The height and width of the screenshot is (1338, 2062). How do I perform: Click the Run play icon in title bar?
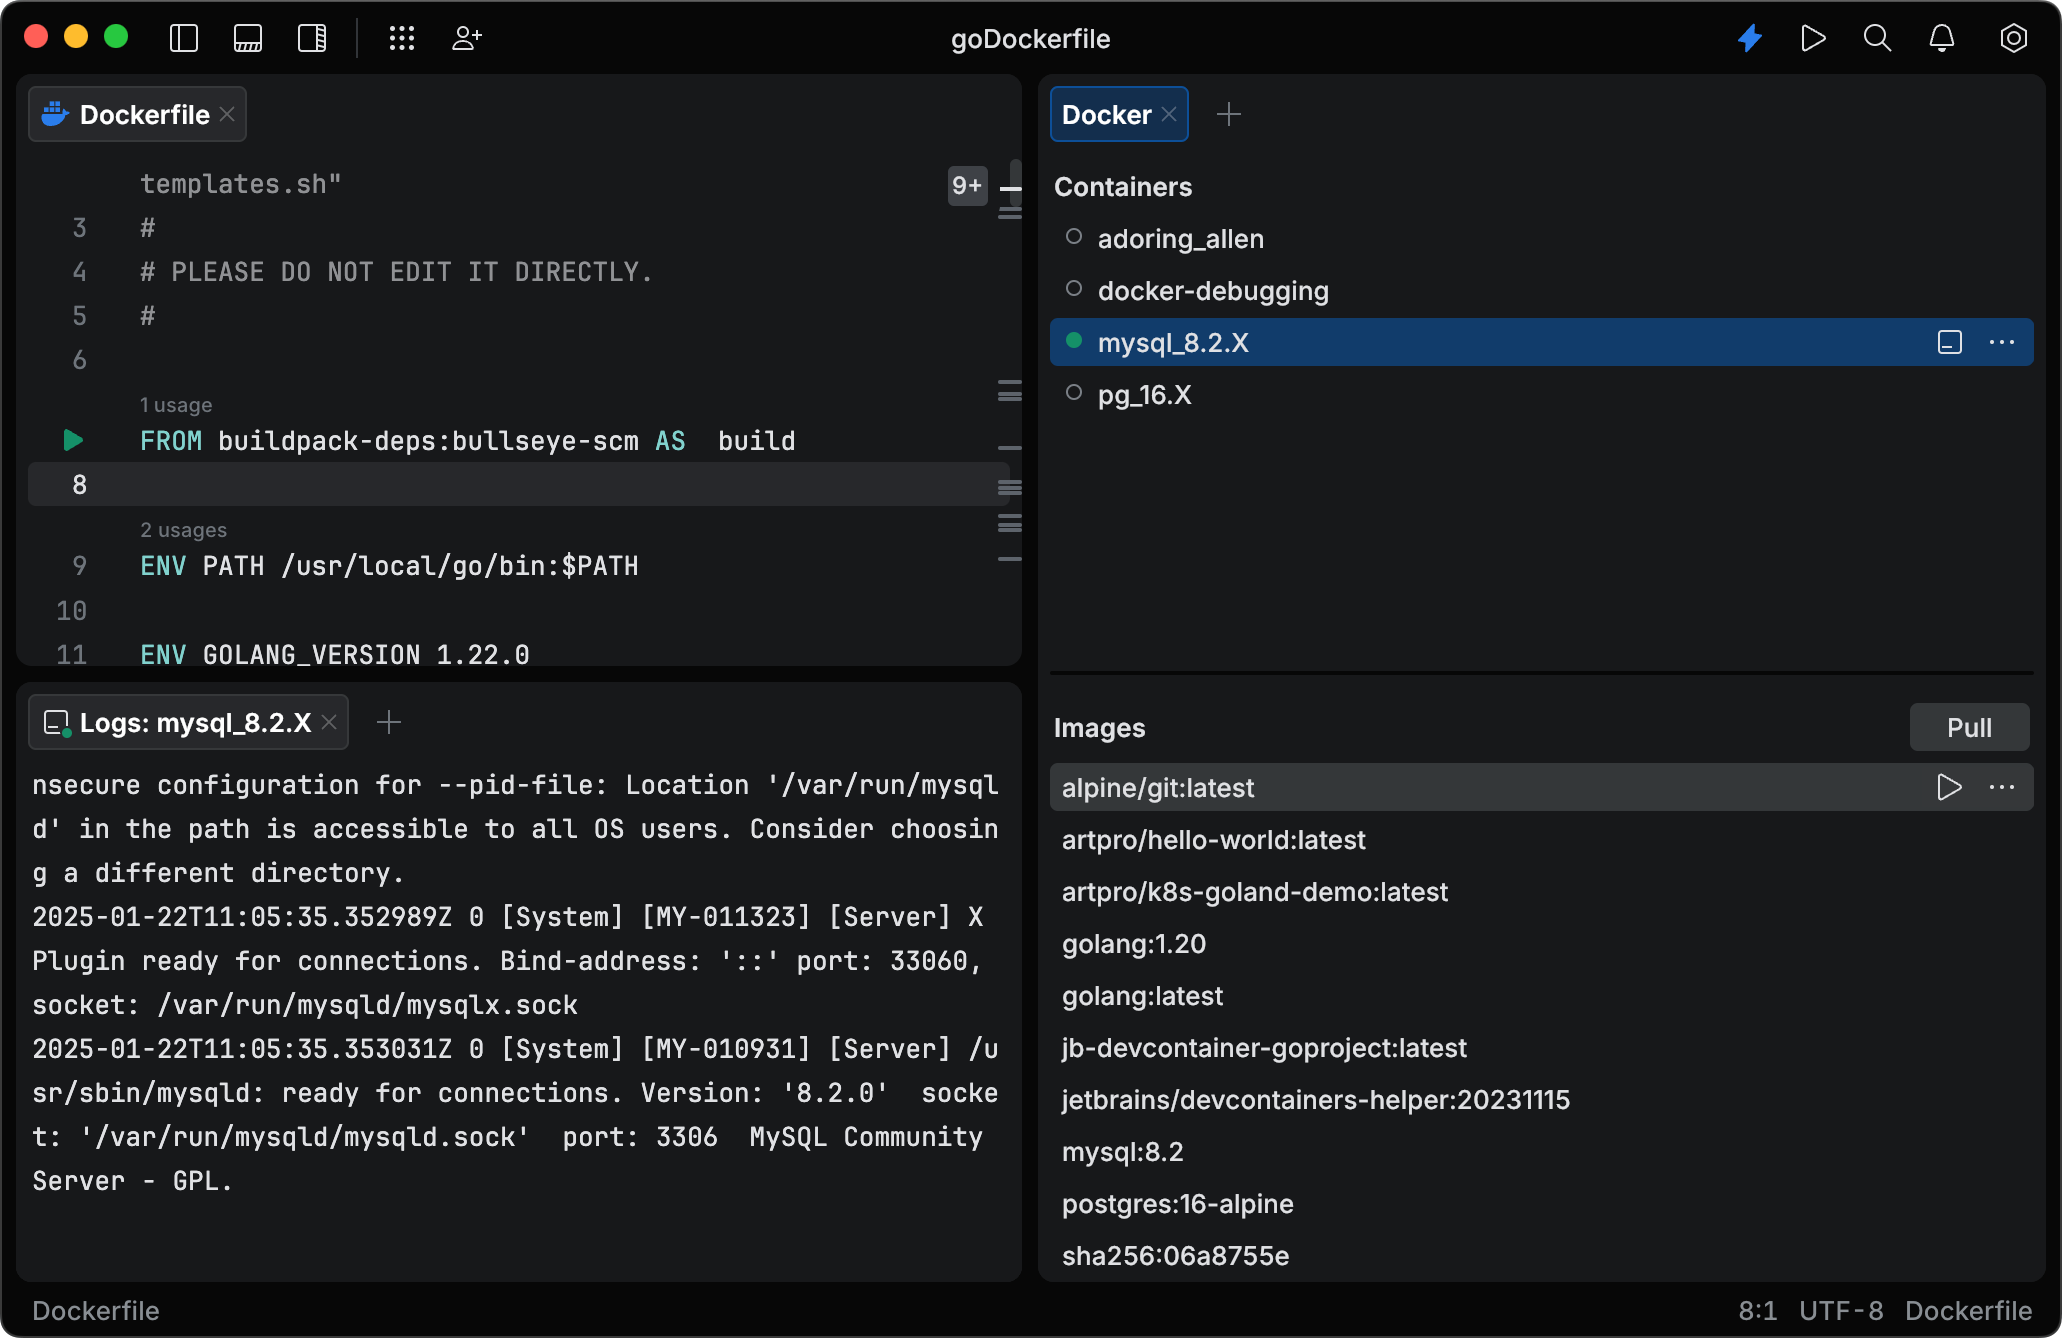(1813, 39)
